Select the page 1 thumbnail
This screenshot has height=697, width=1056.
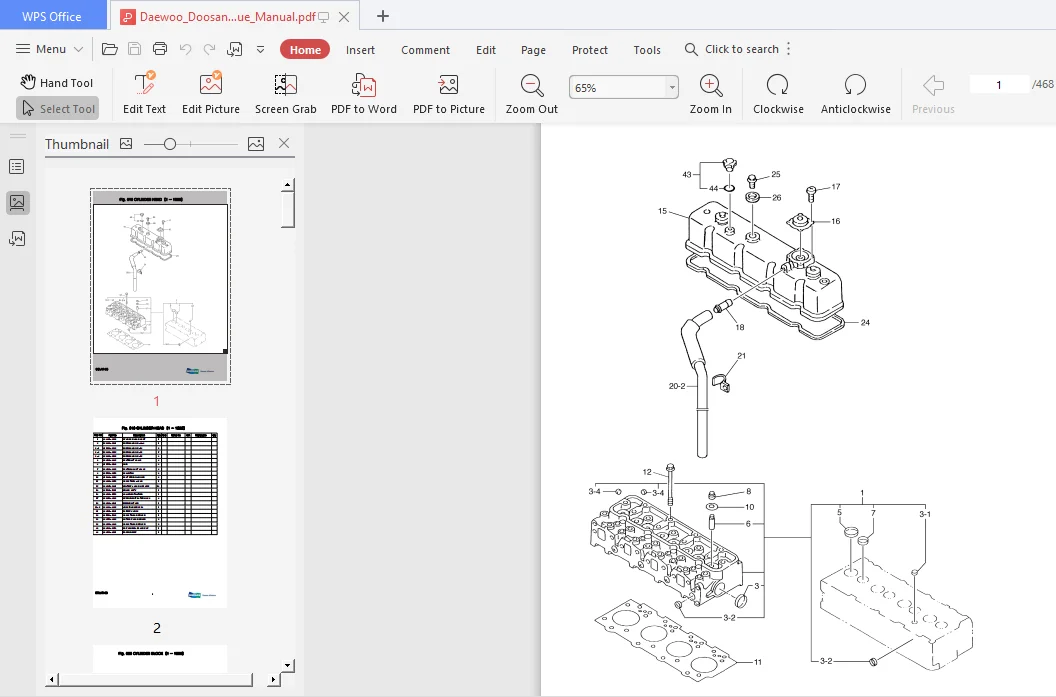(x=160, y=286)
